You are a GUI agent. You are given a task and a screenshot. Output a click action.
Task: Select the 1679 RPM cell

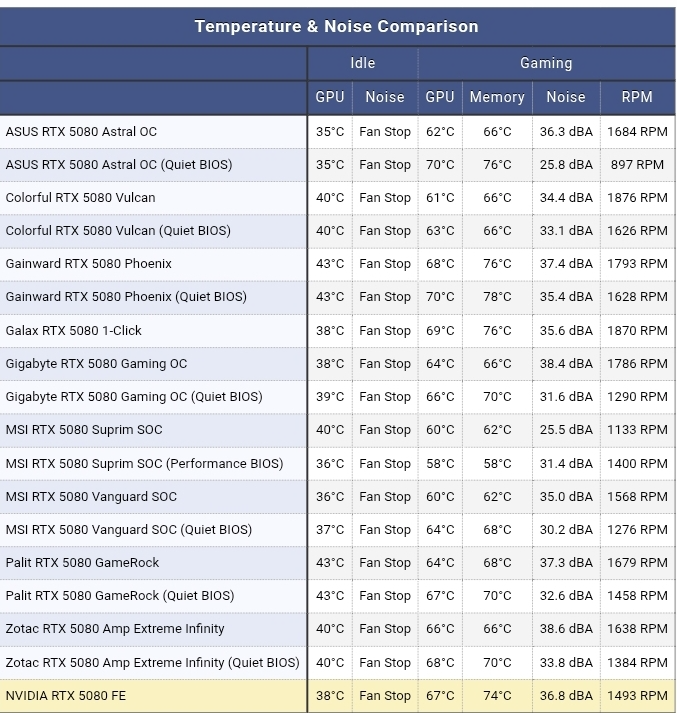[x=637, y=562]
